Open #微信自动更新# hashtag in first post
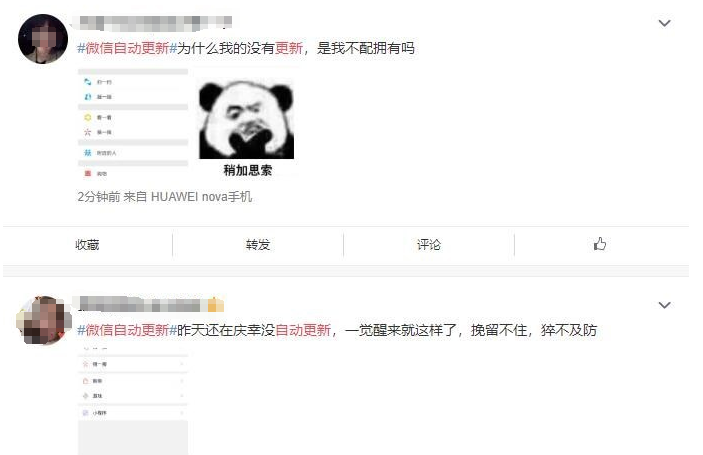 pyautogui.click(x=127, y=48)
